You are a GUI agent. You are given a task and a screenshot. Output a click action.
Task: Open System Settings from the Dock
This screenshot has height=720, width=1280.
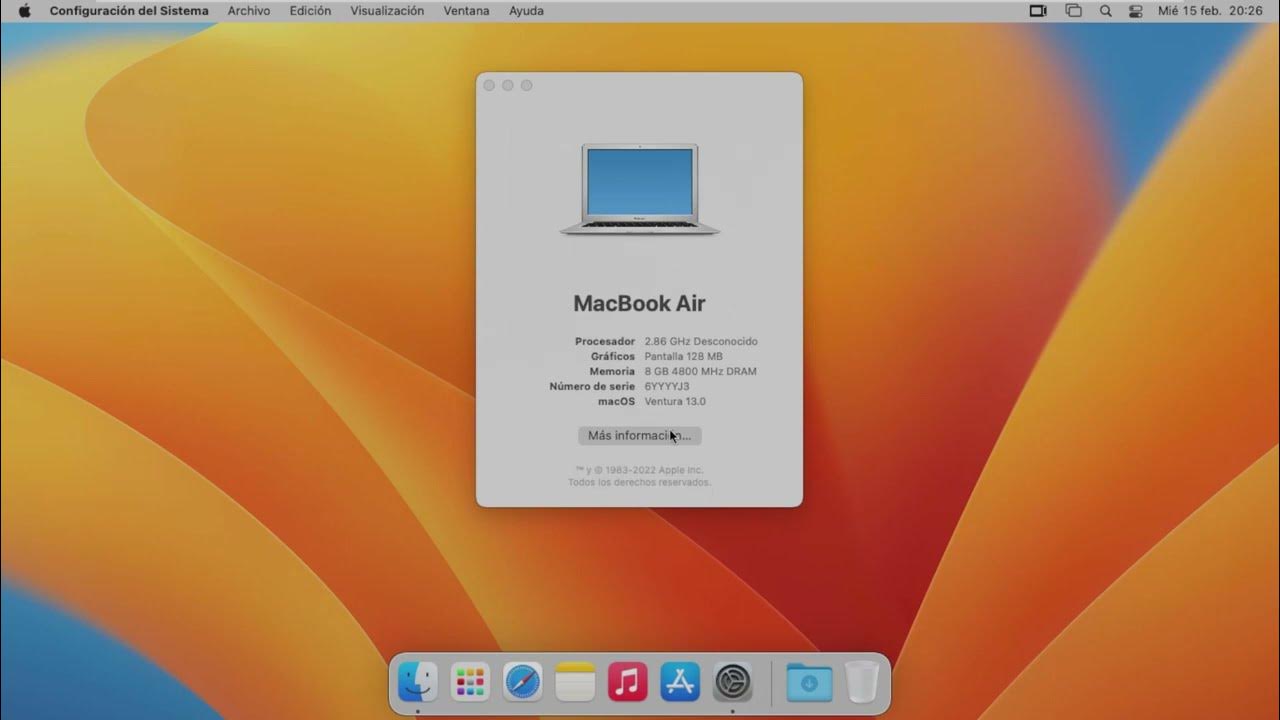pos(733,682)
